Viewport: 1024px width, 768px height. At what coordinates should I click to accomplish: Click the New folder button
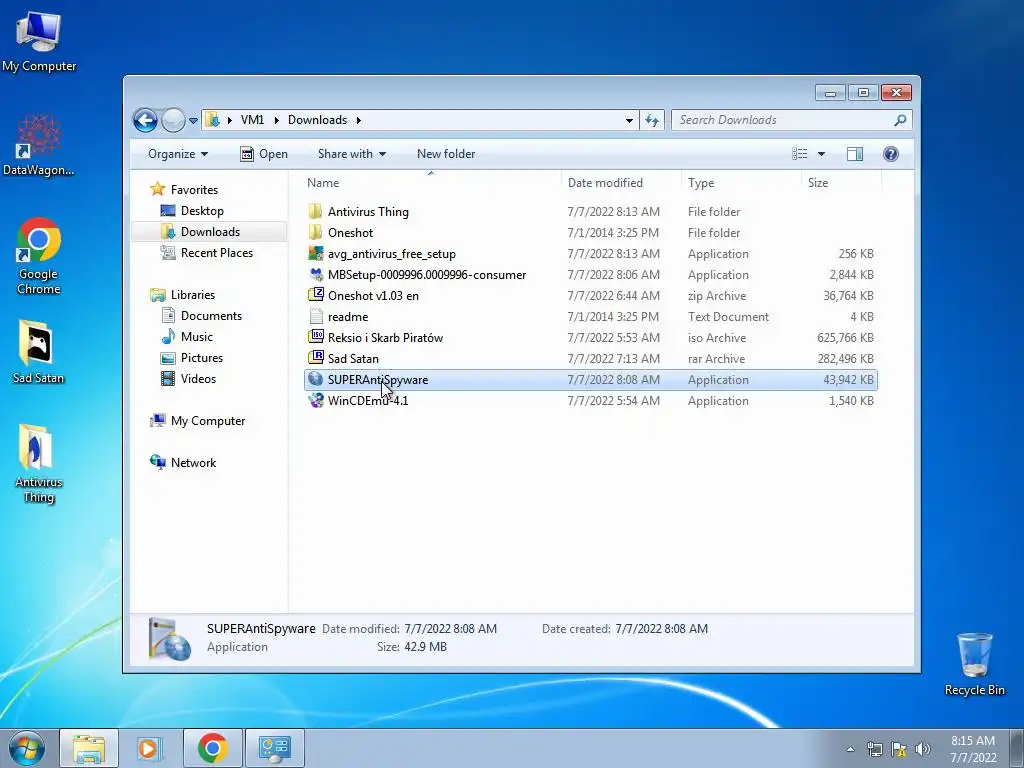click(446, 154)
